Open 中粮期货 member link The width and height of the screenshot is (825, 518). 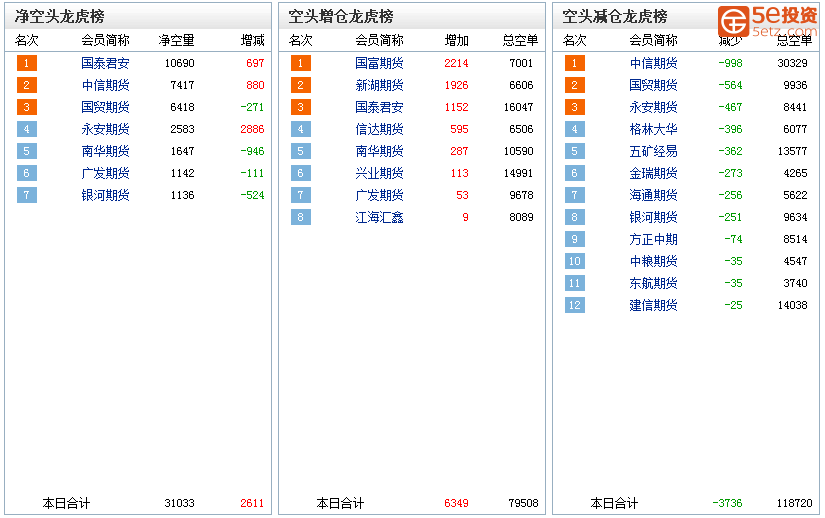(x=653, y=261)
